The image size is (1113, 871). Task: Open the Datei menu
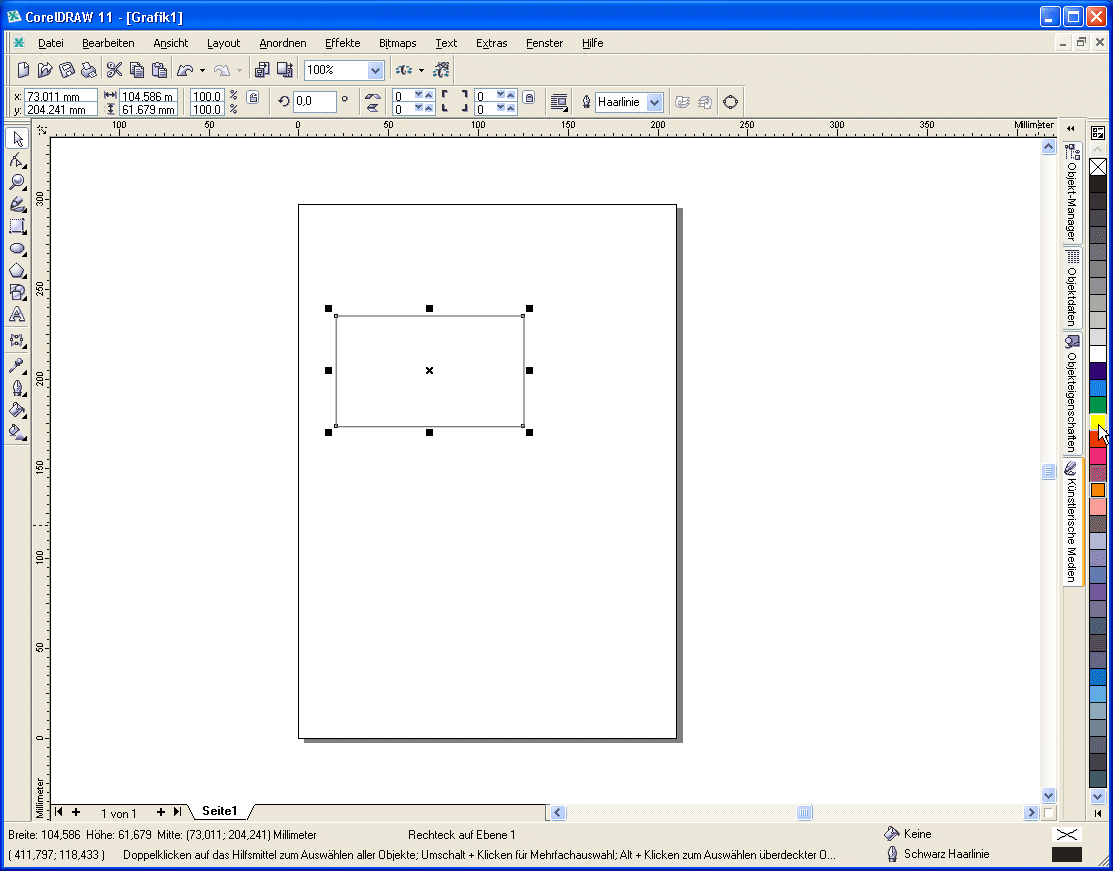coord(50,43)
